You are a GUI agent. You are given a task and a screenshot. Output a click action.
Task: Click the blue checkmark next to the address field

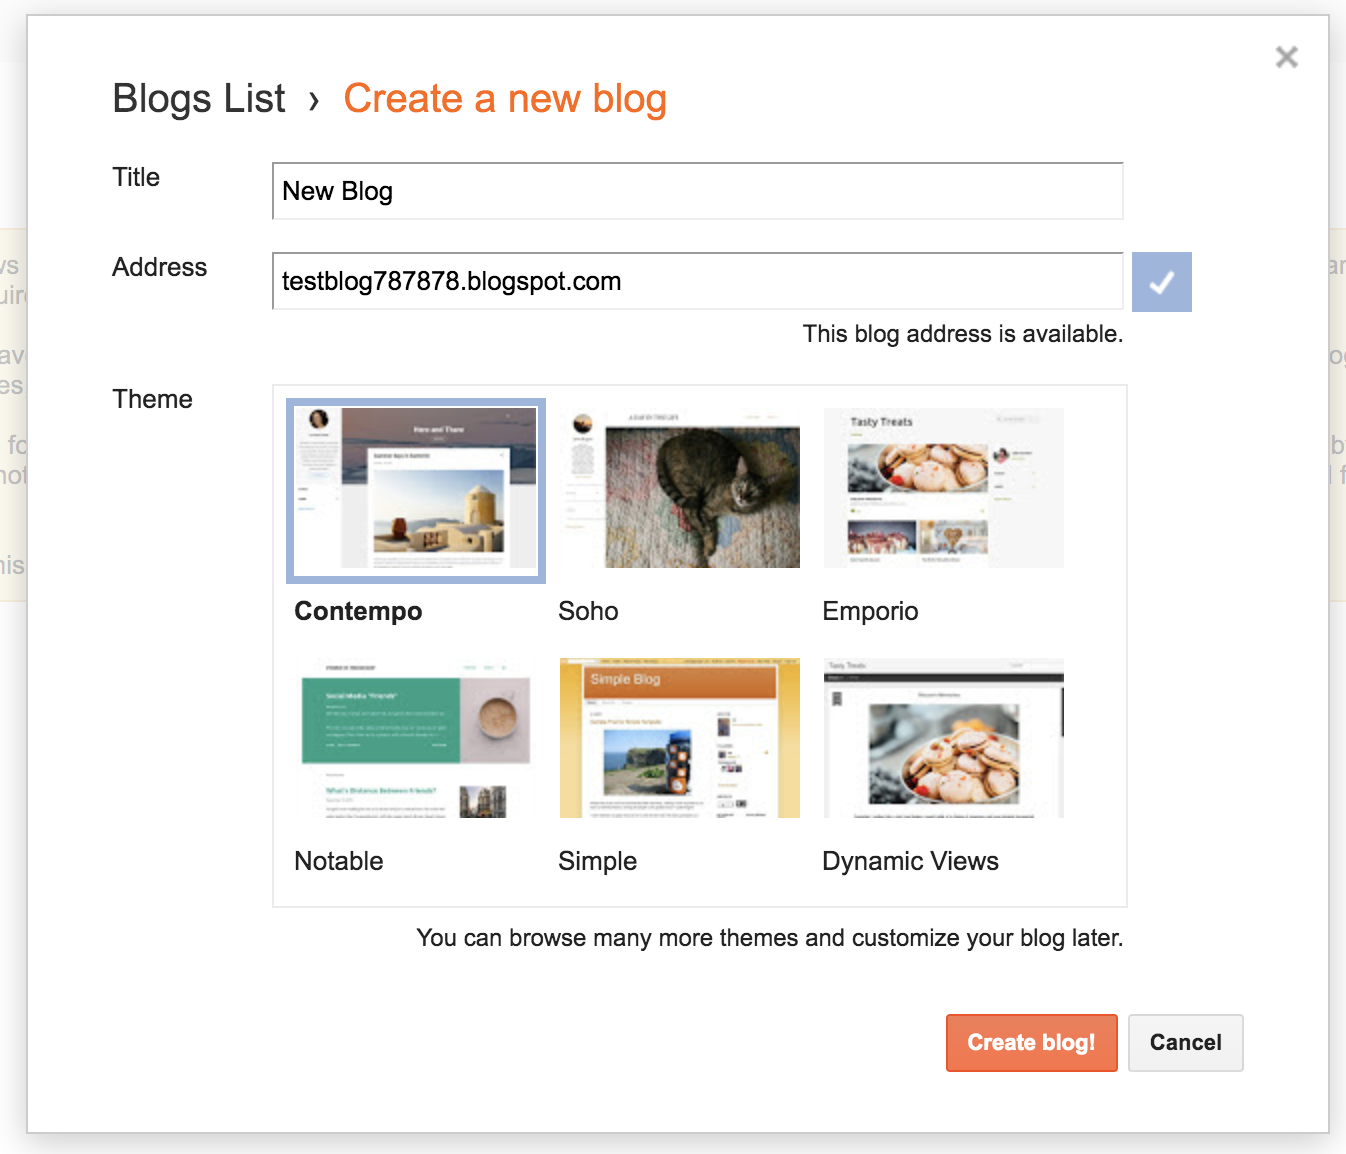(1161, 282)
